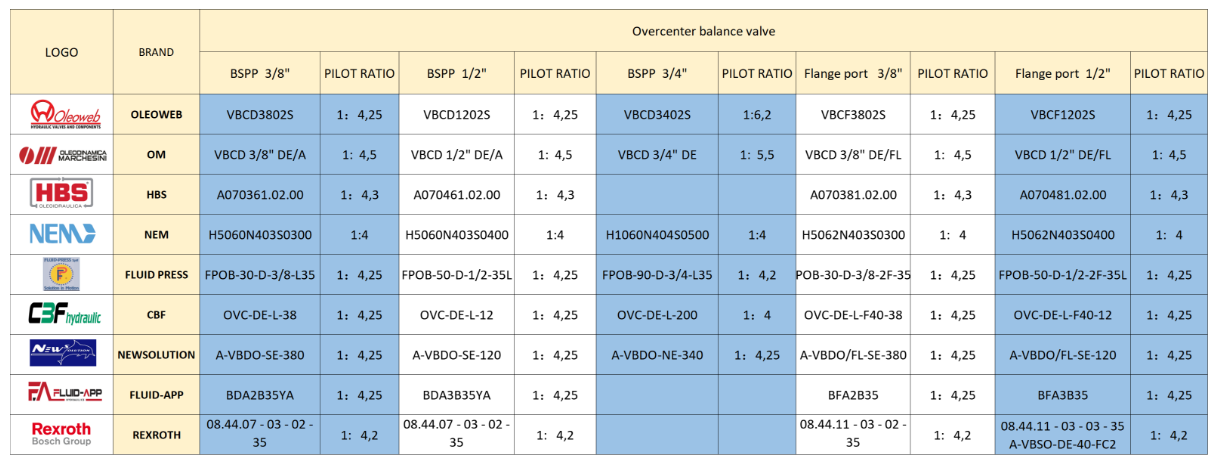The height and width of the screenshot is (463, 1217).
Task: Click the BSPP 3/8" column header
Action: click(259, 74)
